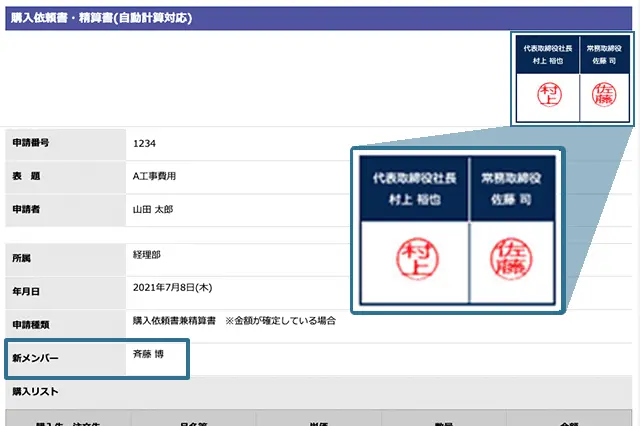The height and width of the screenshot is (426, 640).
Task: Select the enlarged 佐藤 red seal stamp
Action: 511,260
